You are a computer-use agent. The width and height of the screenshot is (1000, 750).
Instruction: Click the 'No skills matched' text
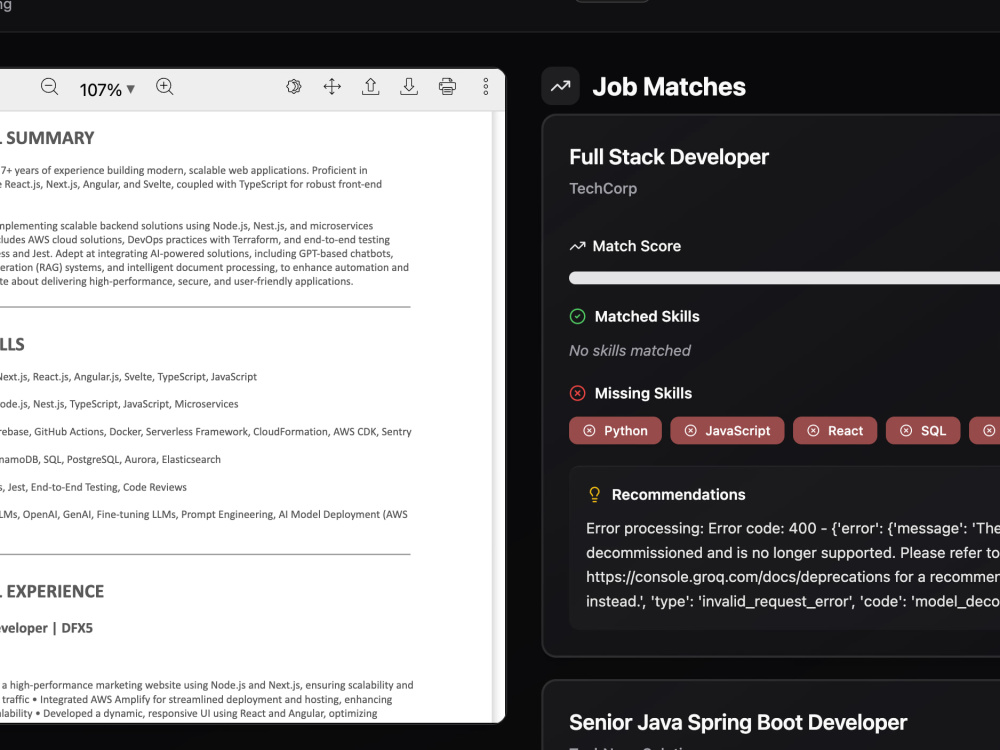[x=629, y=351]
